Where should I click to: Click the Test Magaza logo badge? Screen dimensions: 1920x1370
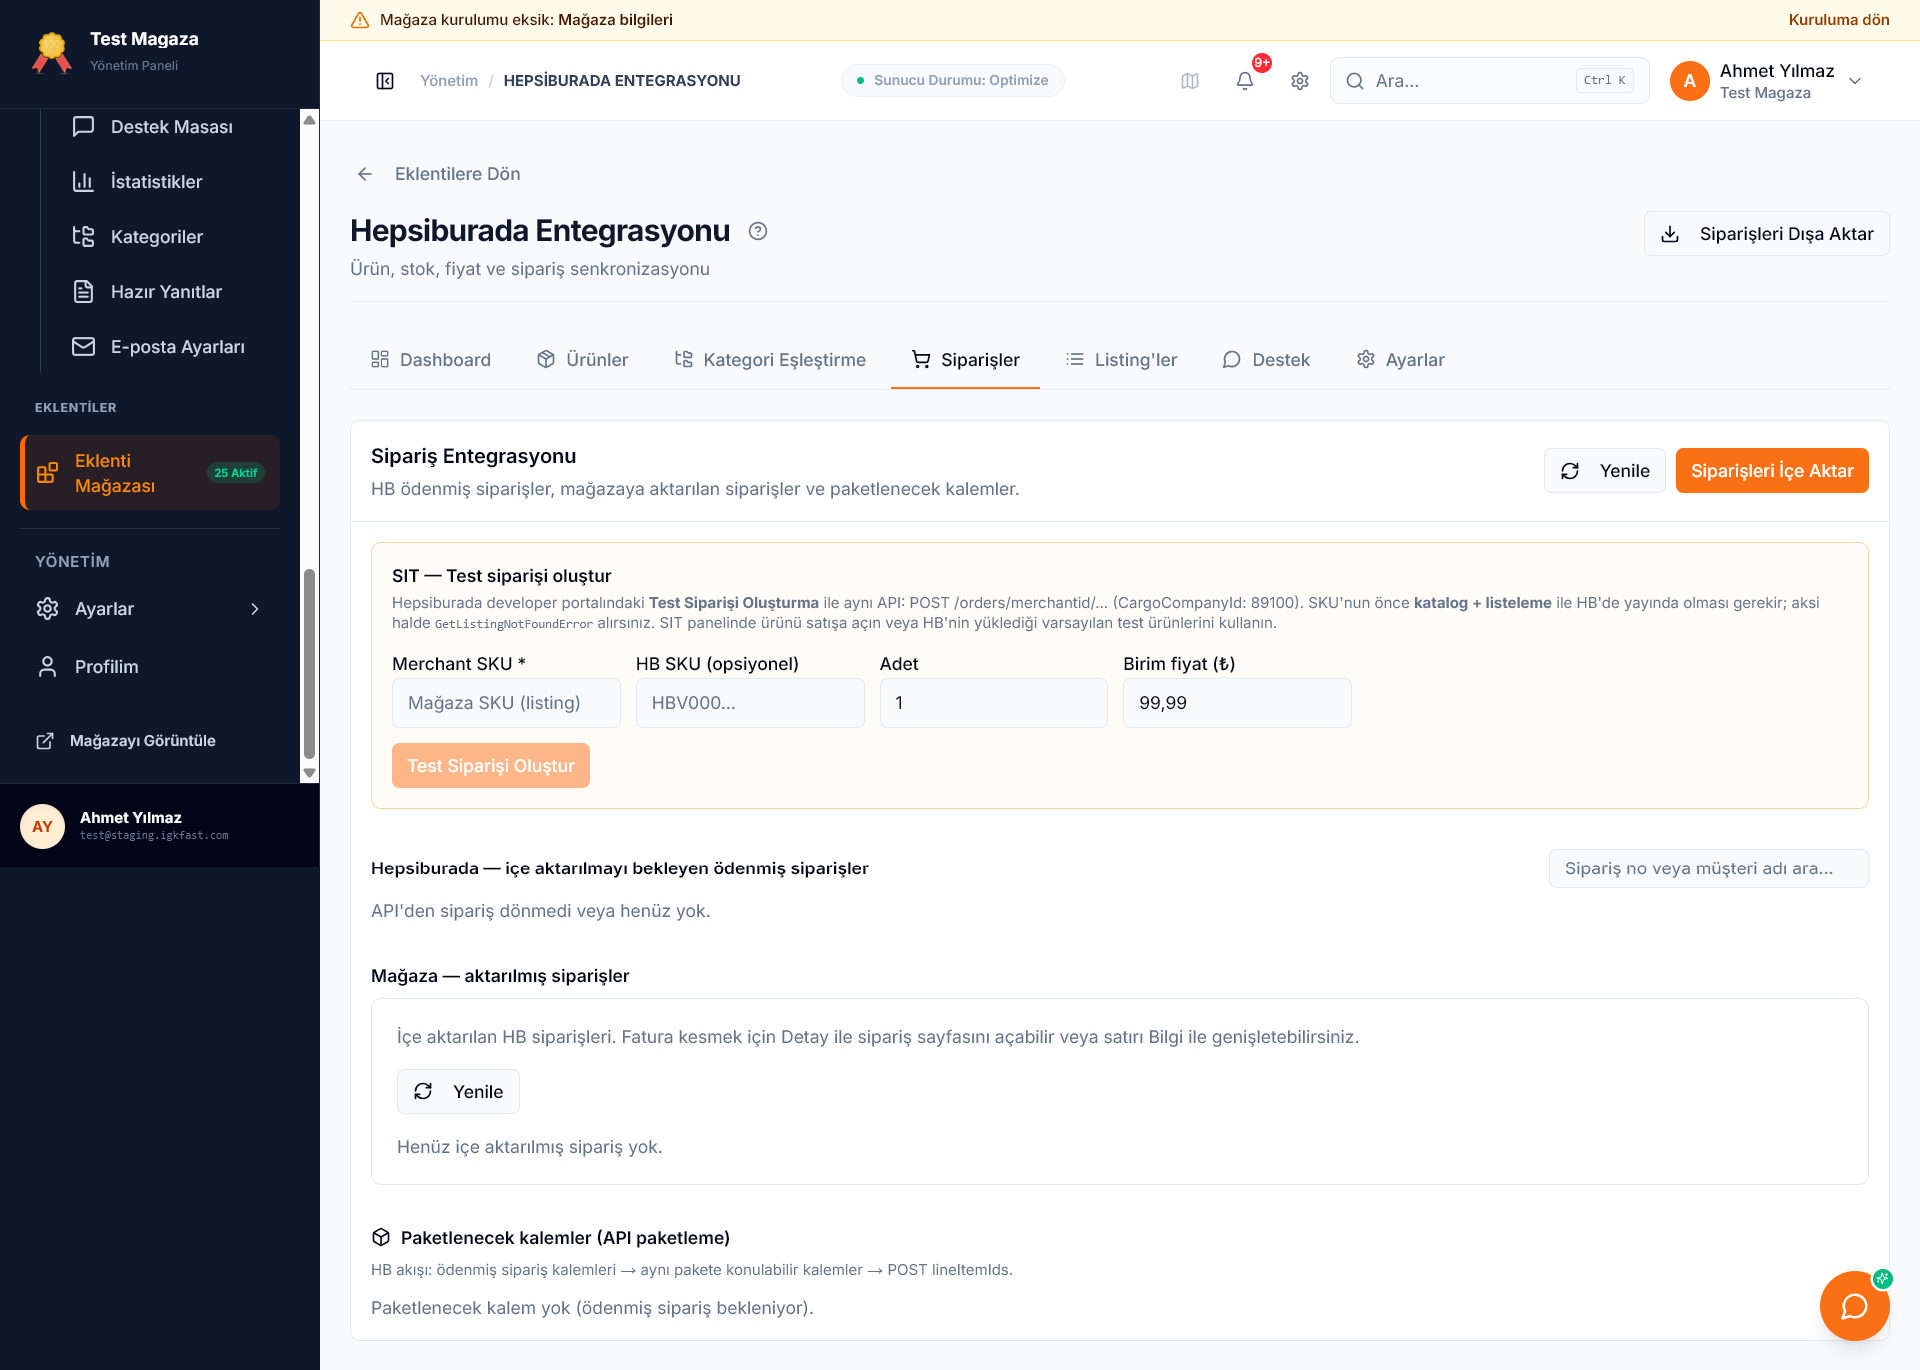pos(52,52)
